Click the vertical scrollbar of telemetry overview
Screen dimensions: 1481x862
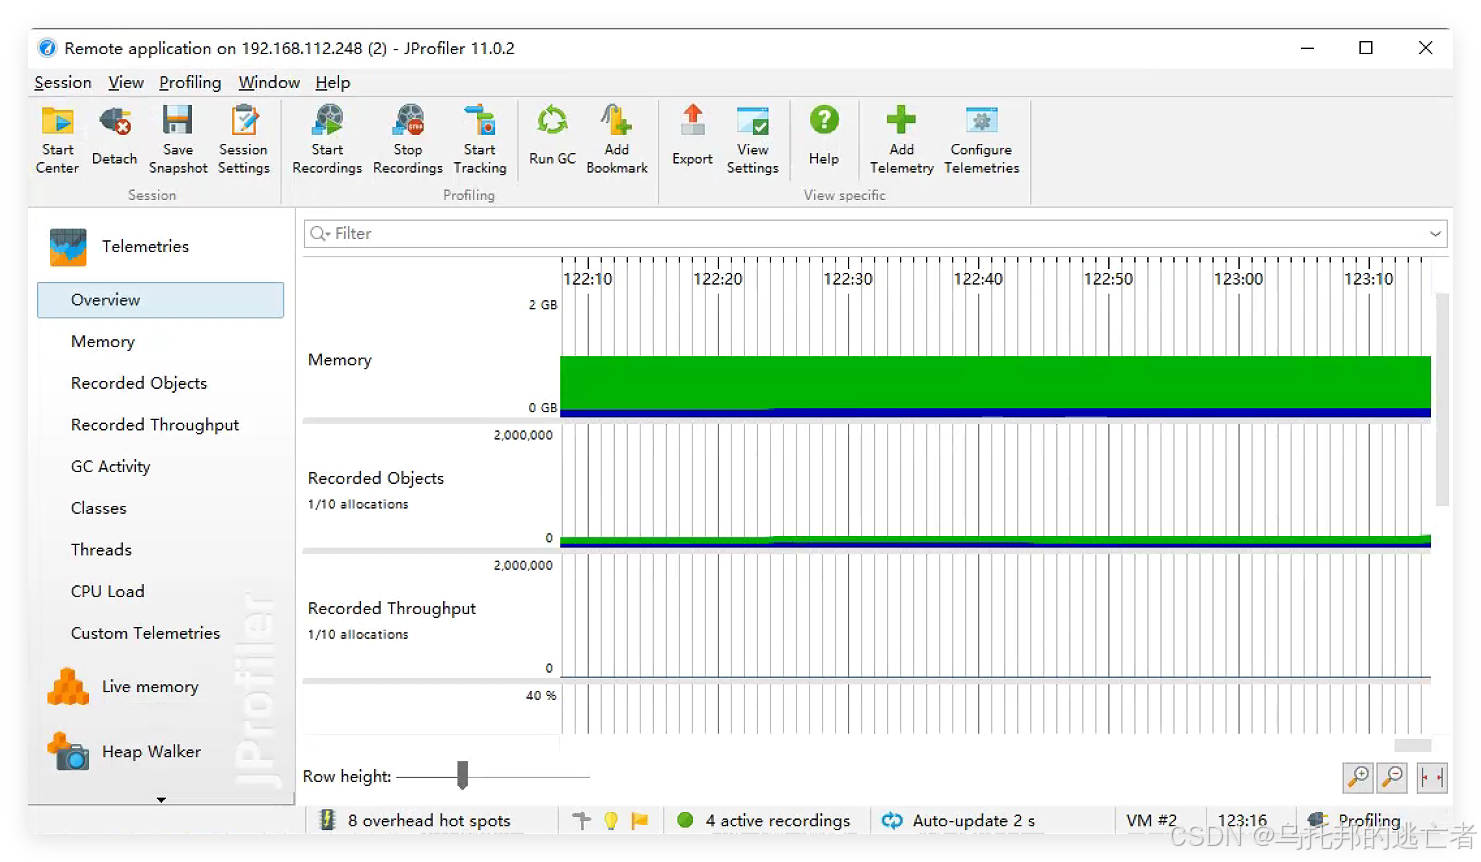1442,400
